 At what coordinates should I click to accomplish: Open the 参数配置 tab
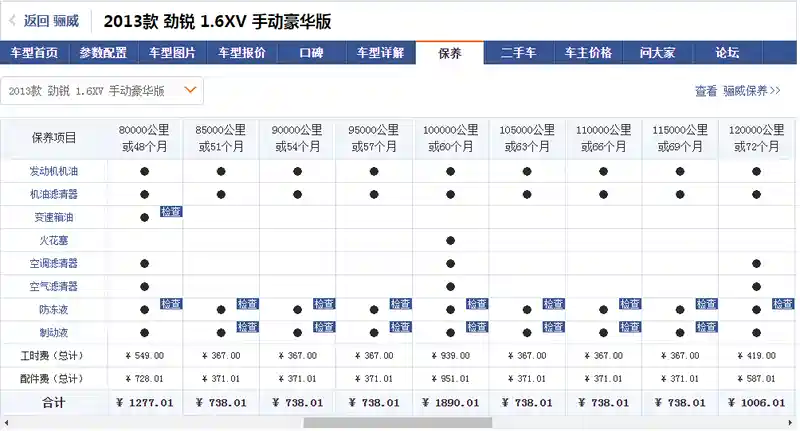pos(103,53)
